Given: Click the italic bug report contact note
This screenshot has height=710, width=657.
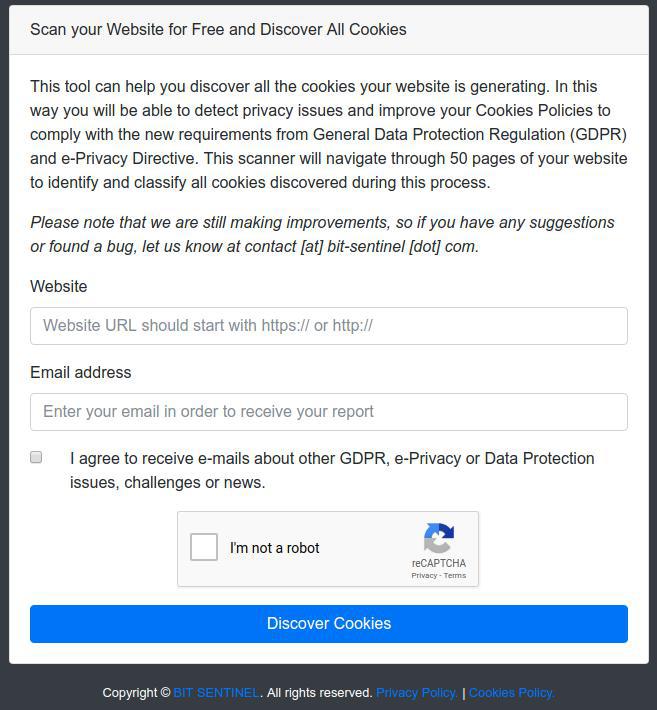Looking at the screenshot, I should pos(322,234).
